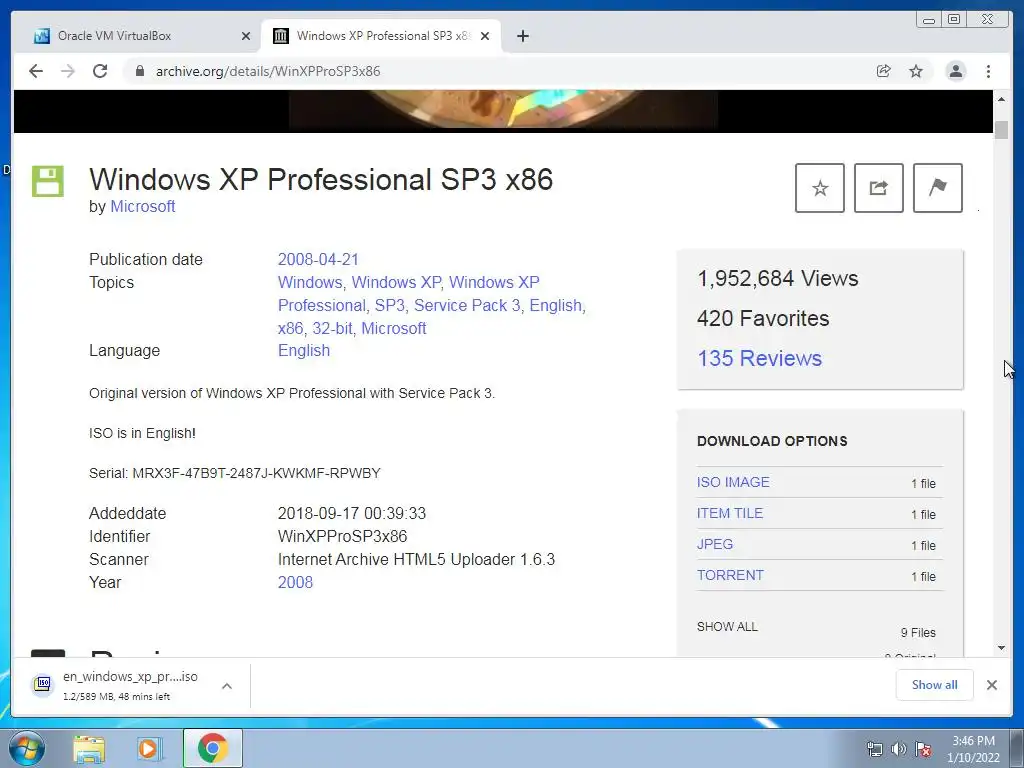Open the Microsoft creator link
The image size is (1024, 768).
click(x=142, y=206)
